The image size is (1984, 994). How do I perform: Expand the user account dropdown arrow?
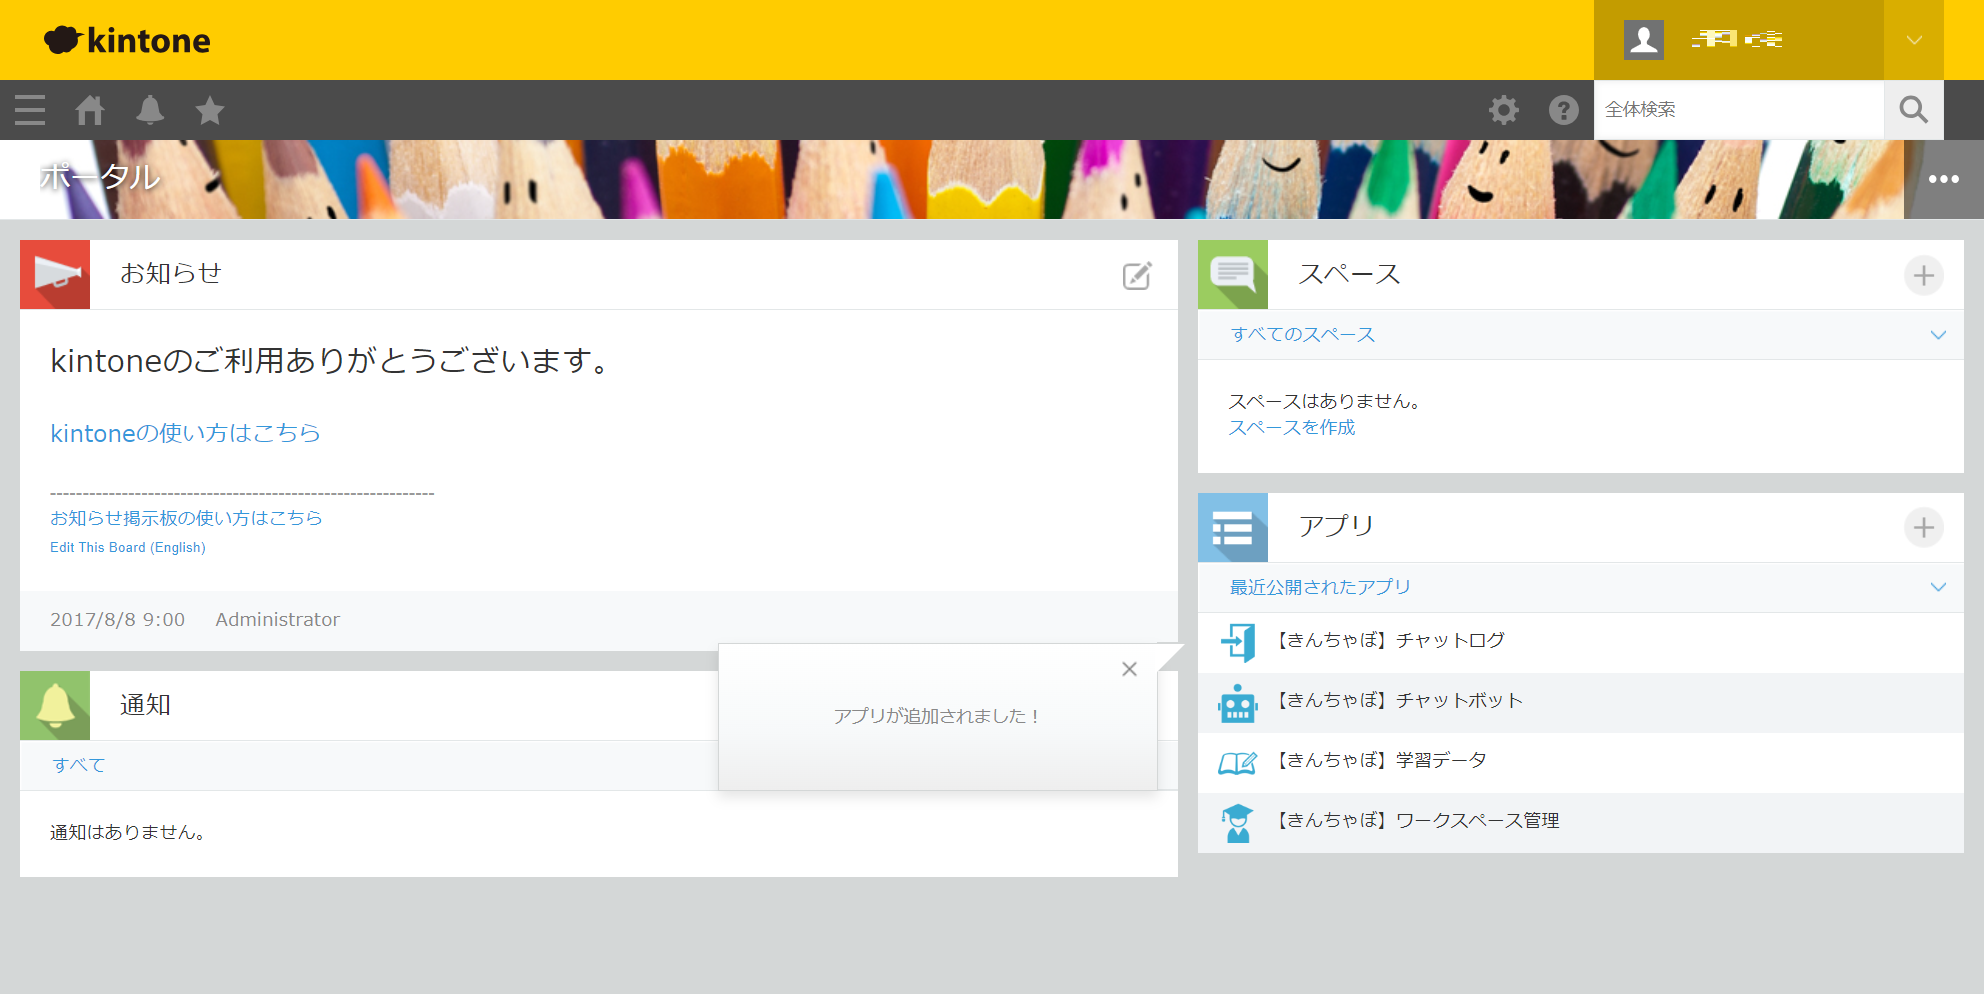(1913, 40)
